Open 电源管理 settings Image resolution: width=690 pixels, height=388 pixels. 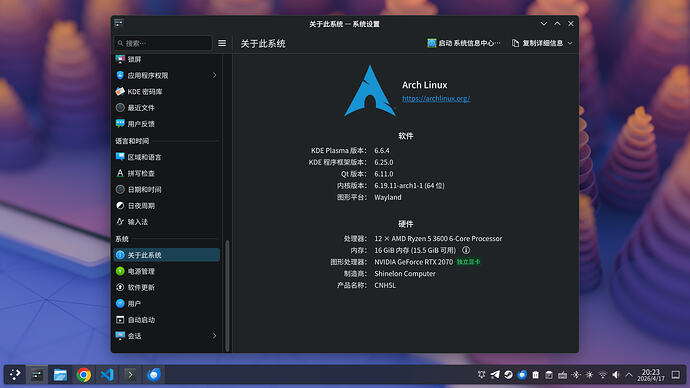[x=166, y=271]
